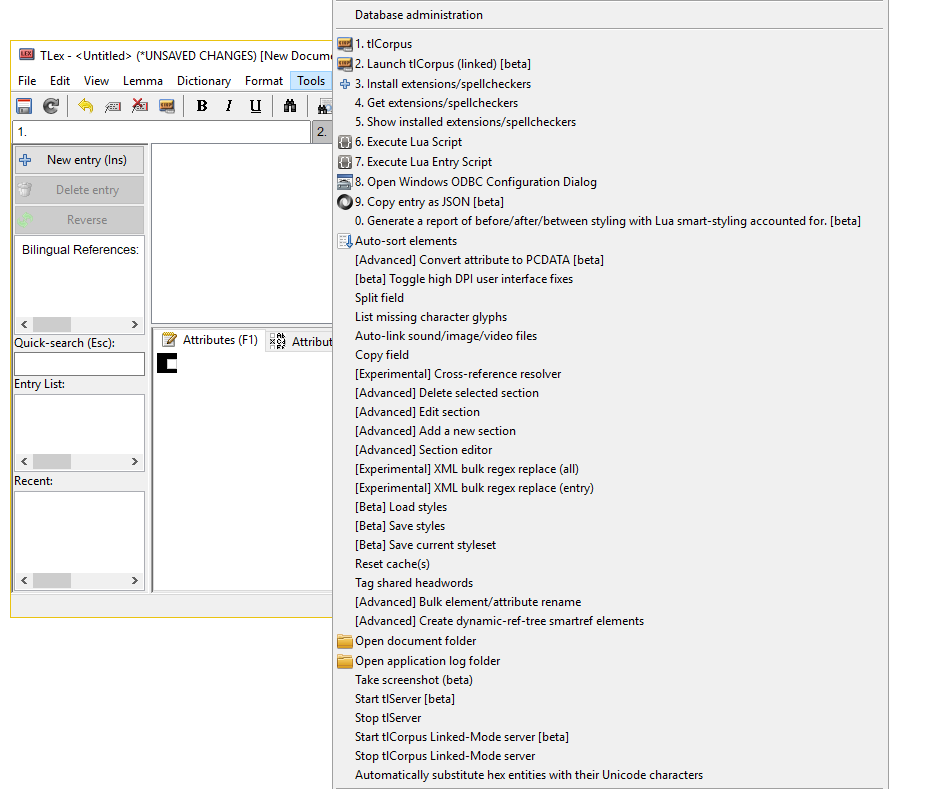Click the binoculars Find icon
942x789 pixels.
[x=290, y=106]
